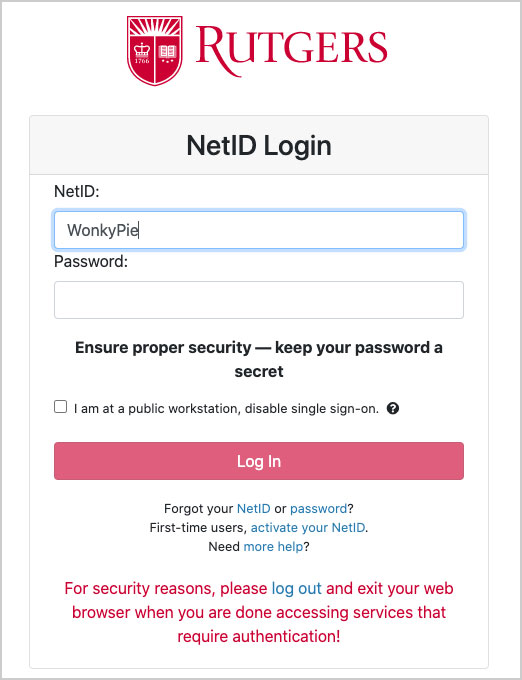The image size is (522, 680).
Task: Submit with the Log In button
Action: point(259,461)
